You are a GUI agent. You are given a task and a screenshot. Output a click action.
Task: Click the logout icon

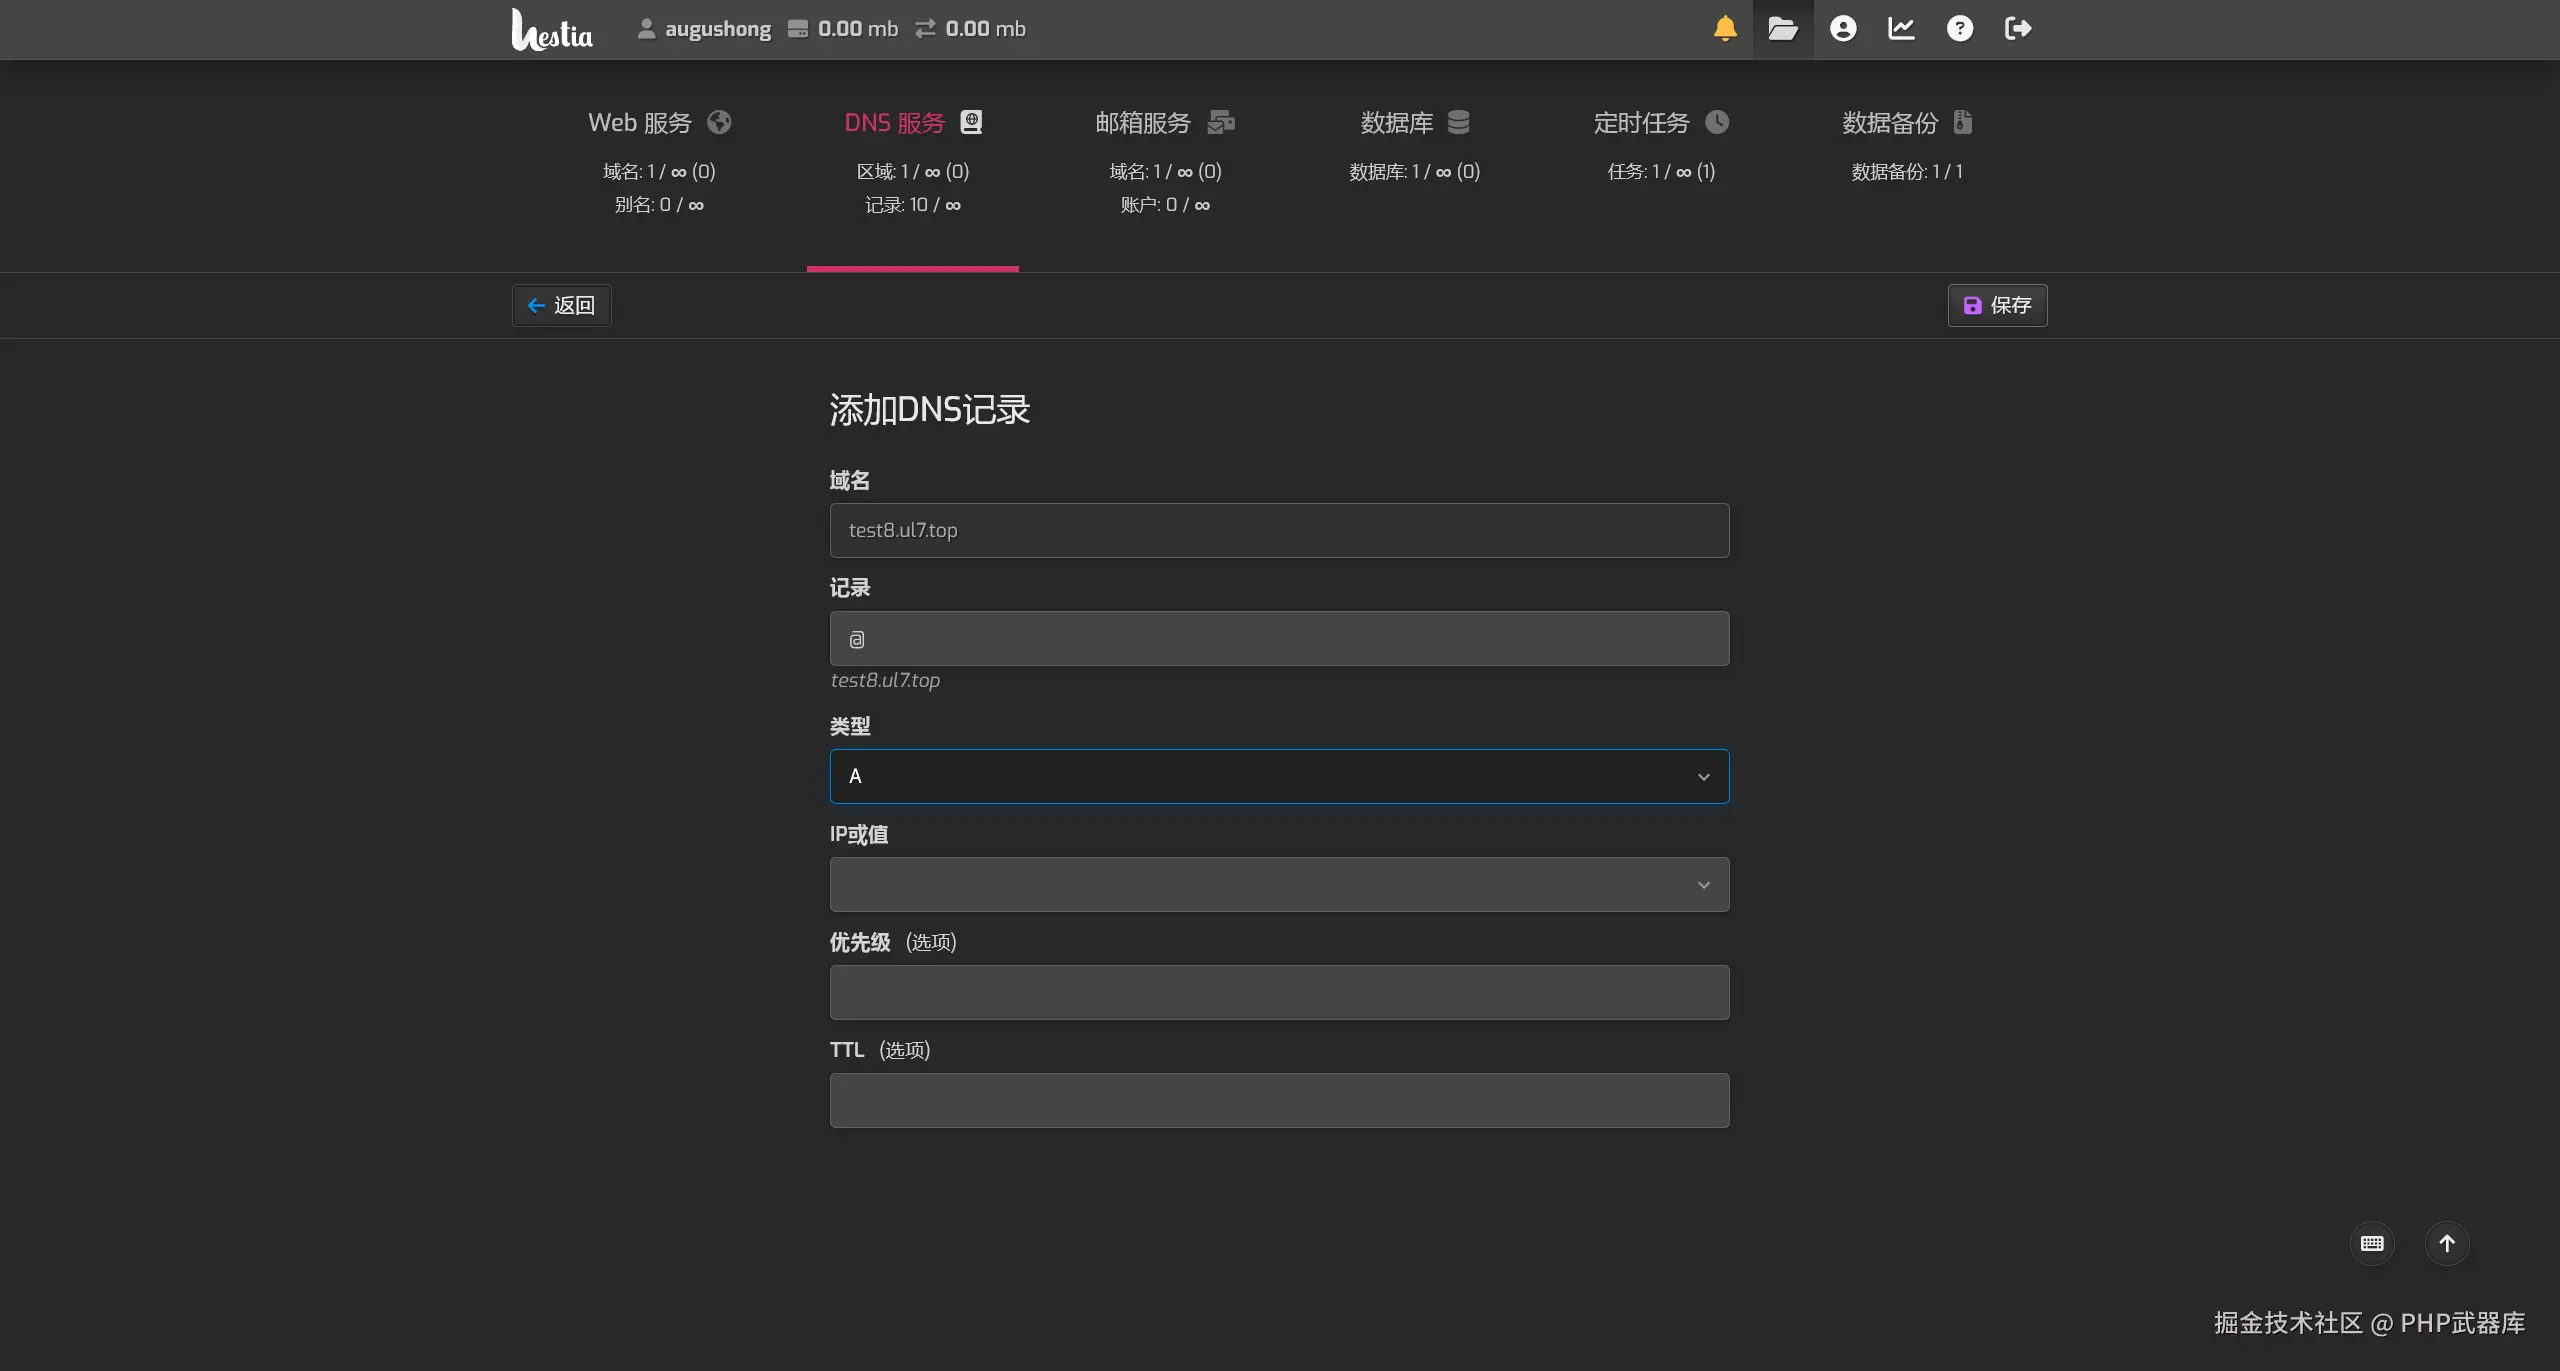2018,29
